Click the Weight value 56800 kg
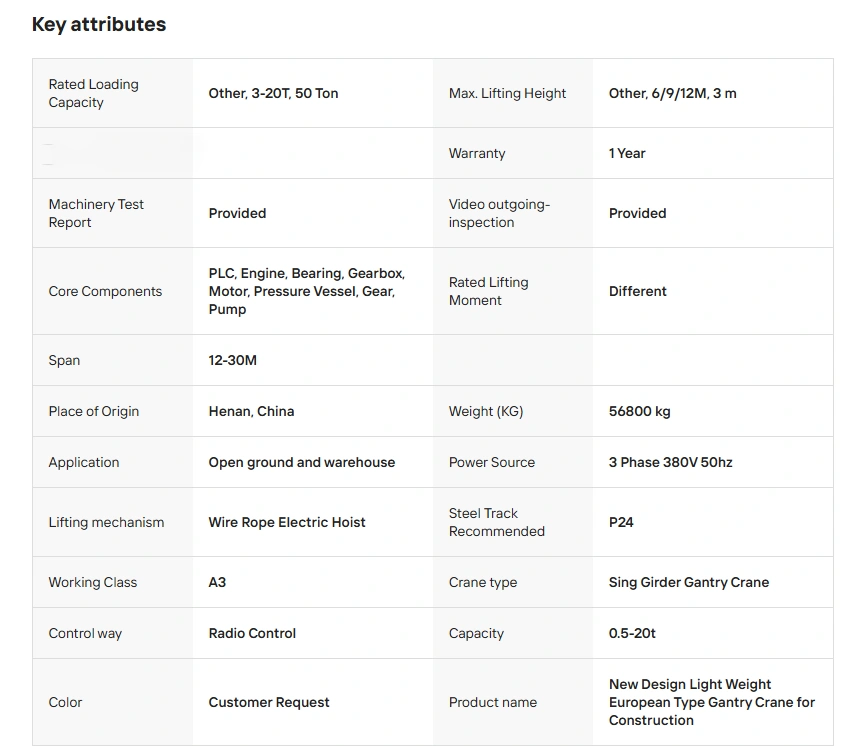 click(639, 411)
